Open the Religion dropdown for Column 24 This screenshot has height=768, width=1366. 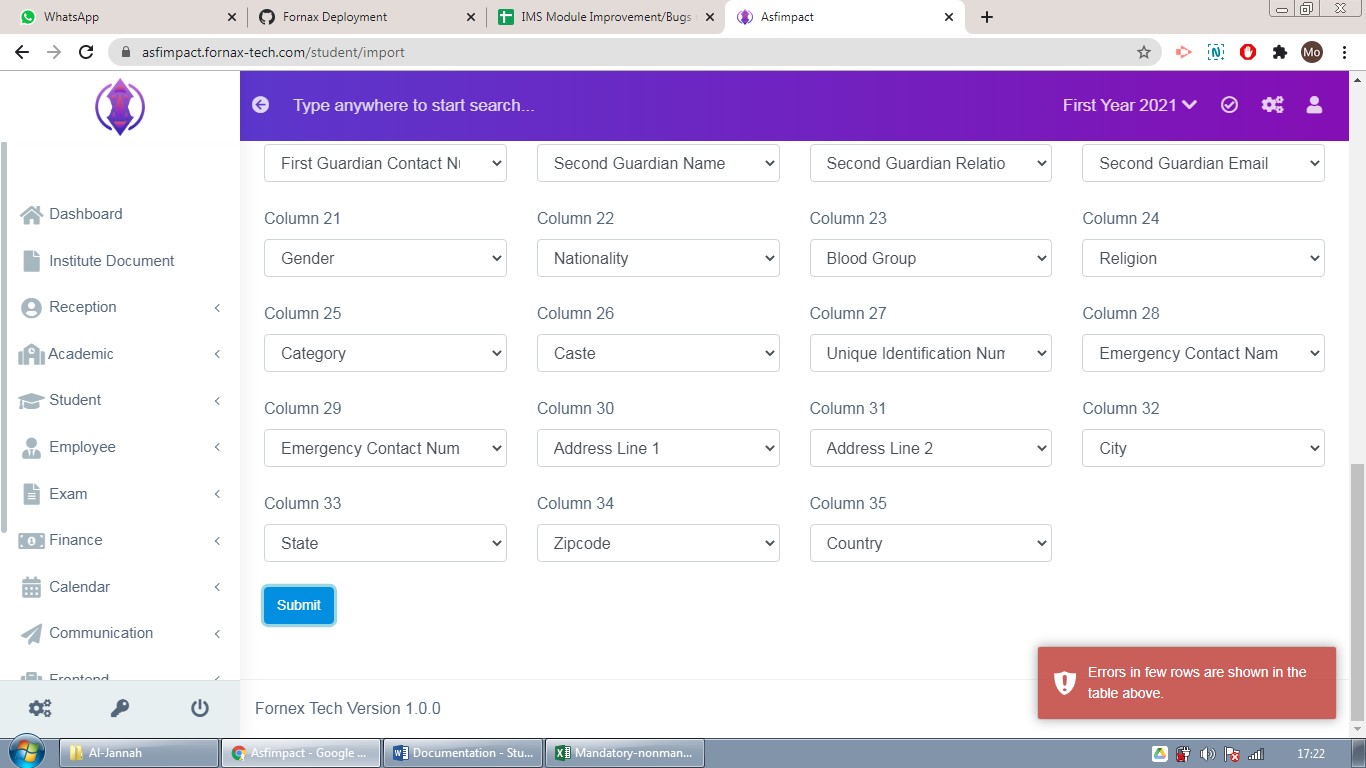pyautogui.click(x=1204, y=258)
